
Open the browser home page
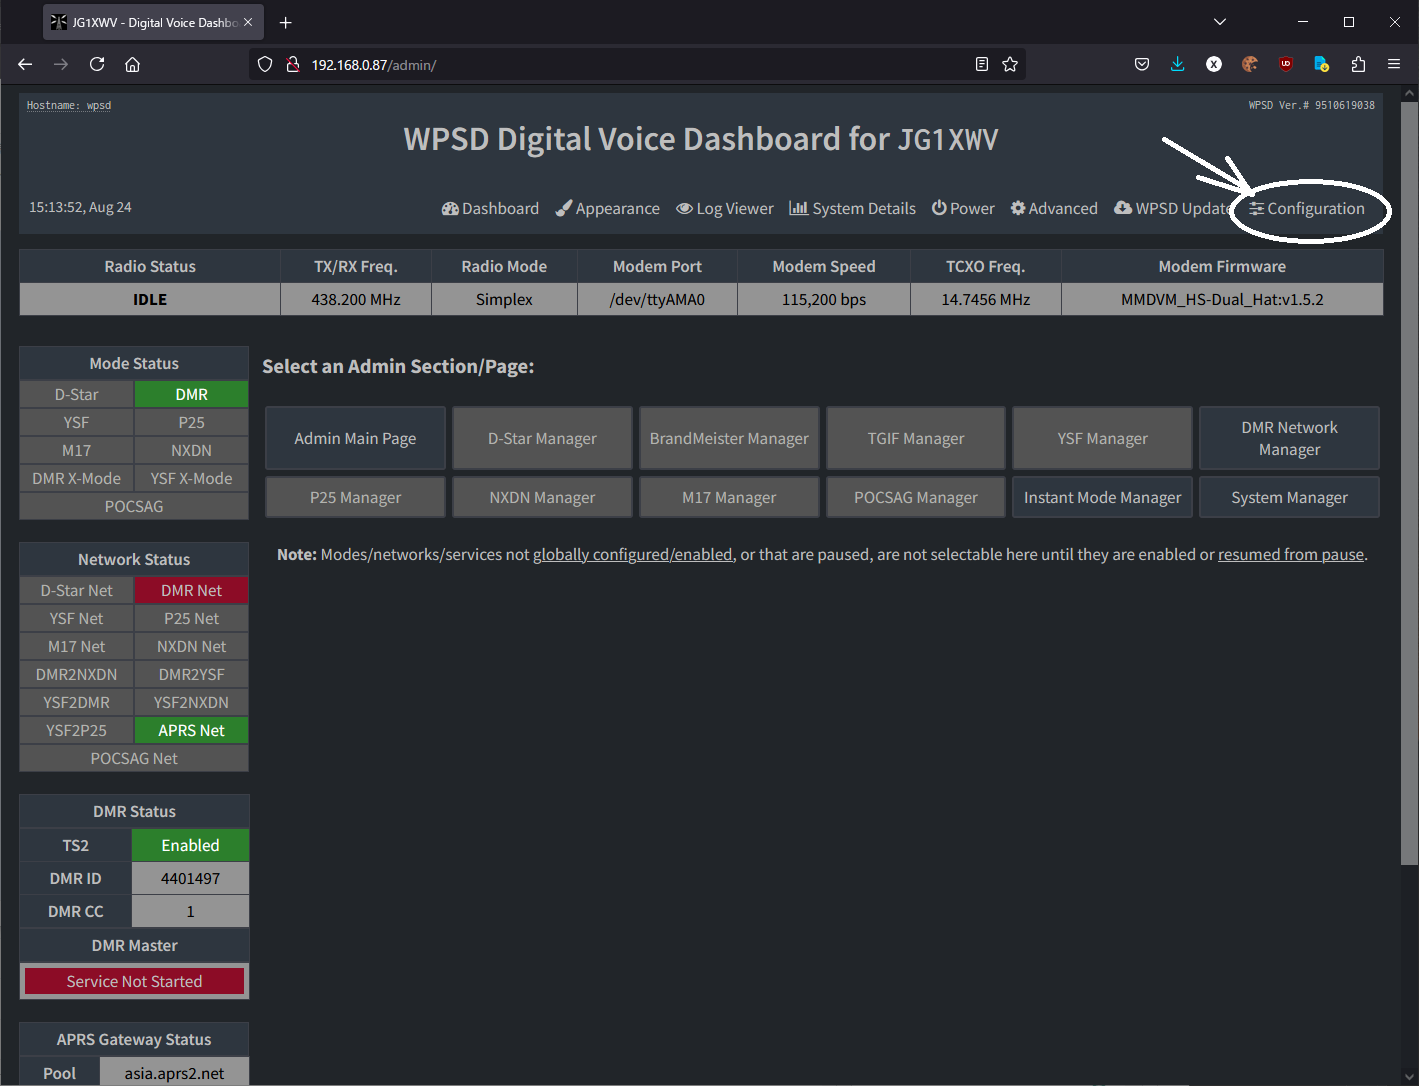point(132,64)
